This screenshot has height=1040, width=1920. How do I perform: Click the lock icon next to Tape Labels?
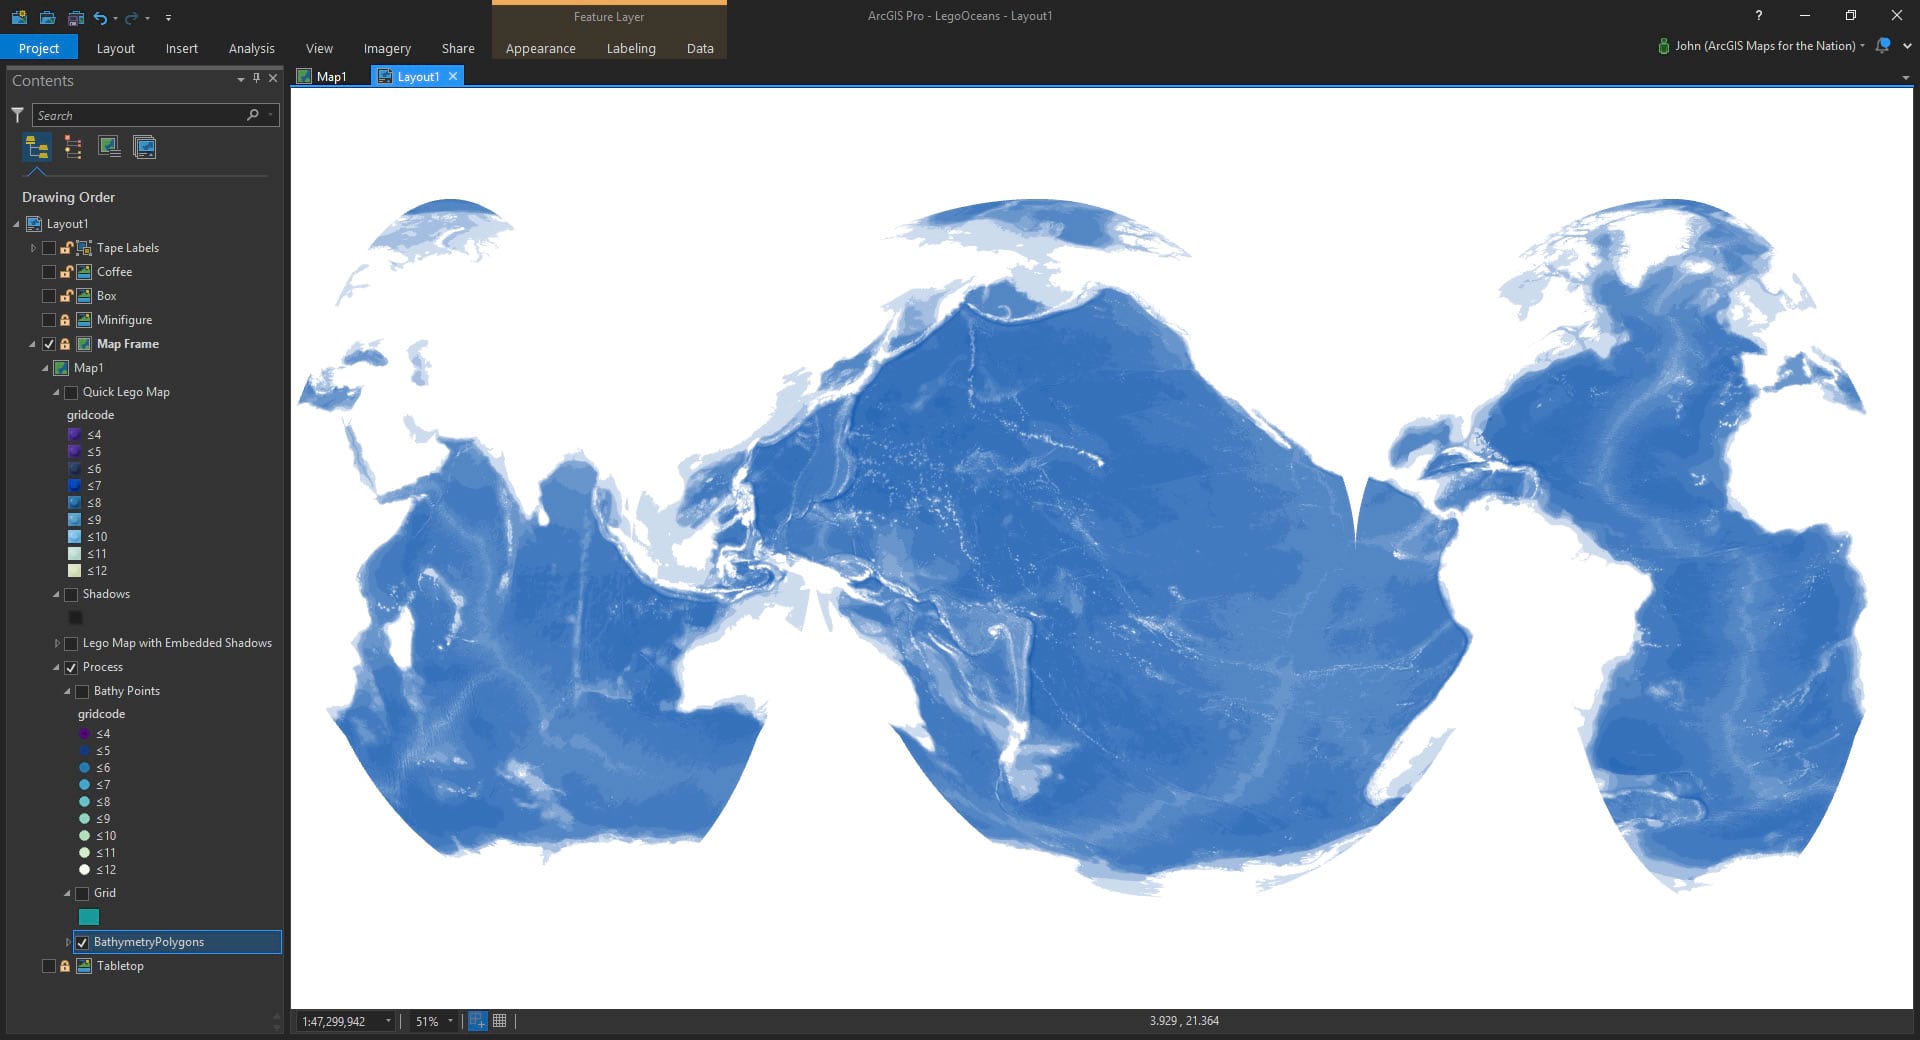[x=65, y=248]
